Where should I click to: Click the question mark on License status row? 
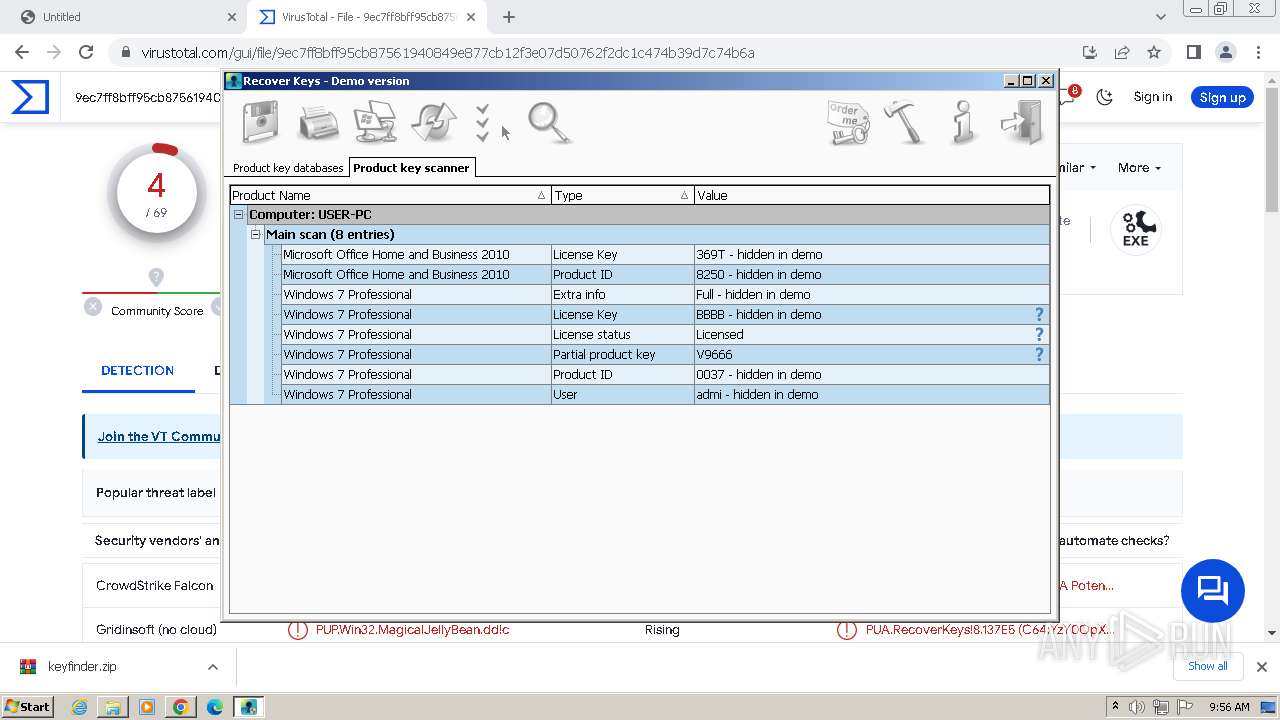(x=1039, y=334)
